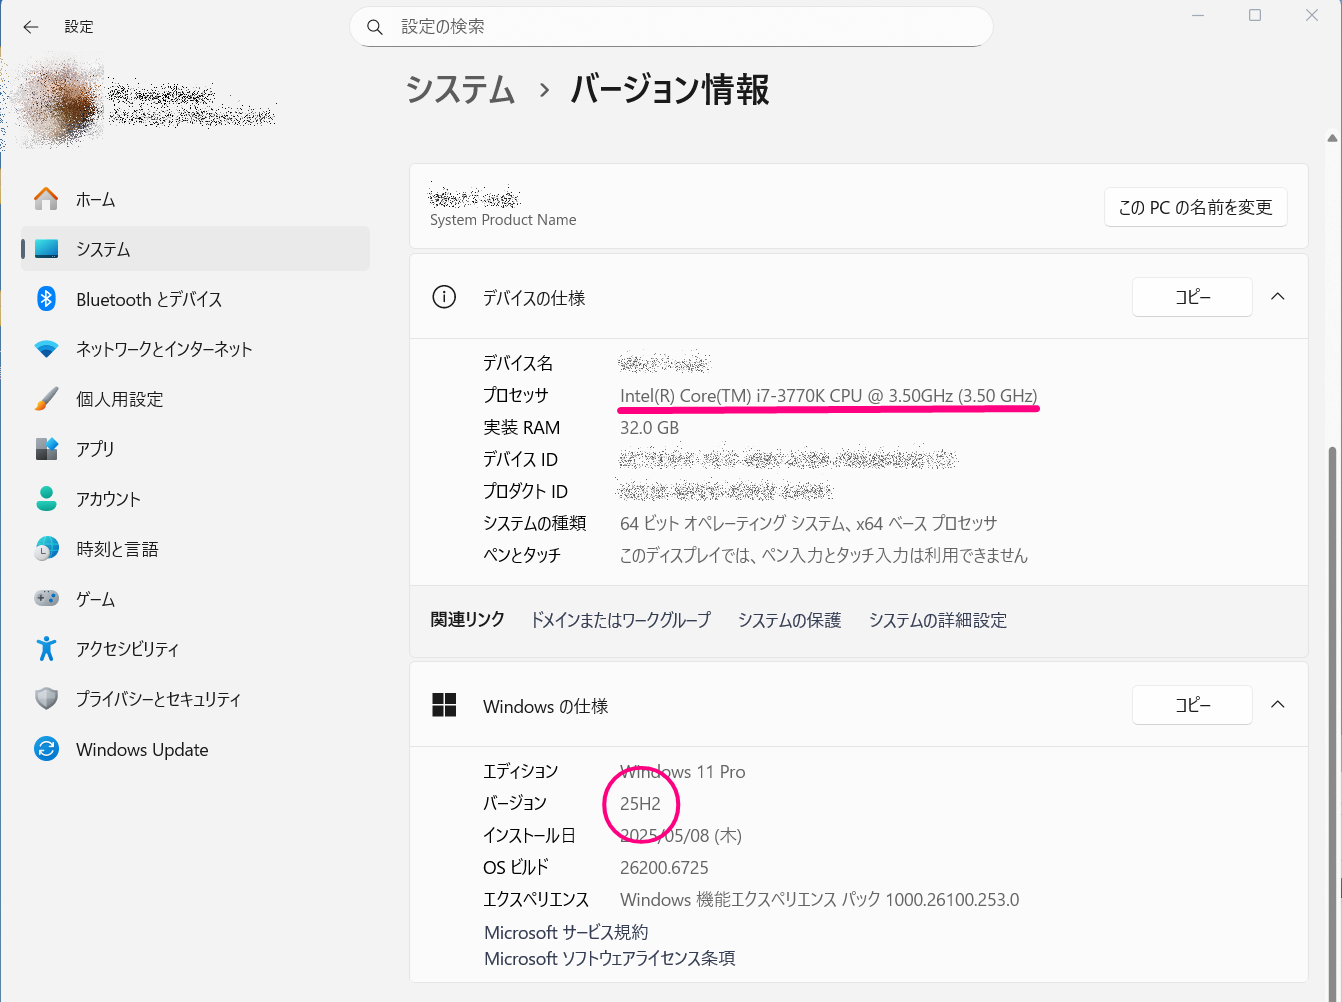
Task: Select the Bluetooth とデバイス icon
Action: (x=46, y=299)
